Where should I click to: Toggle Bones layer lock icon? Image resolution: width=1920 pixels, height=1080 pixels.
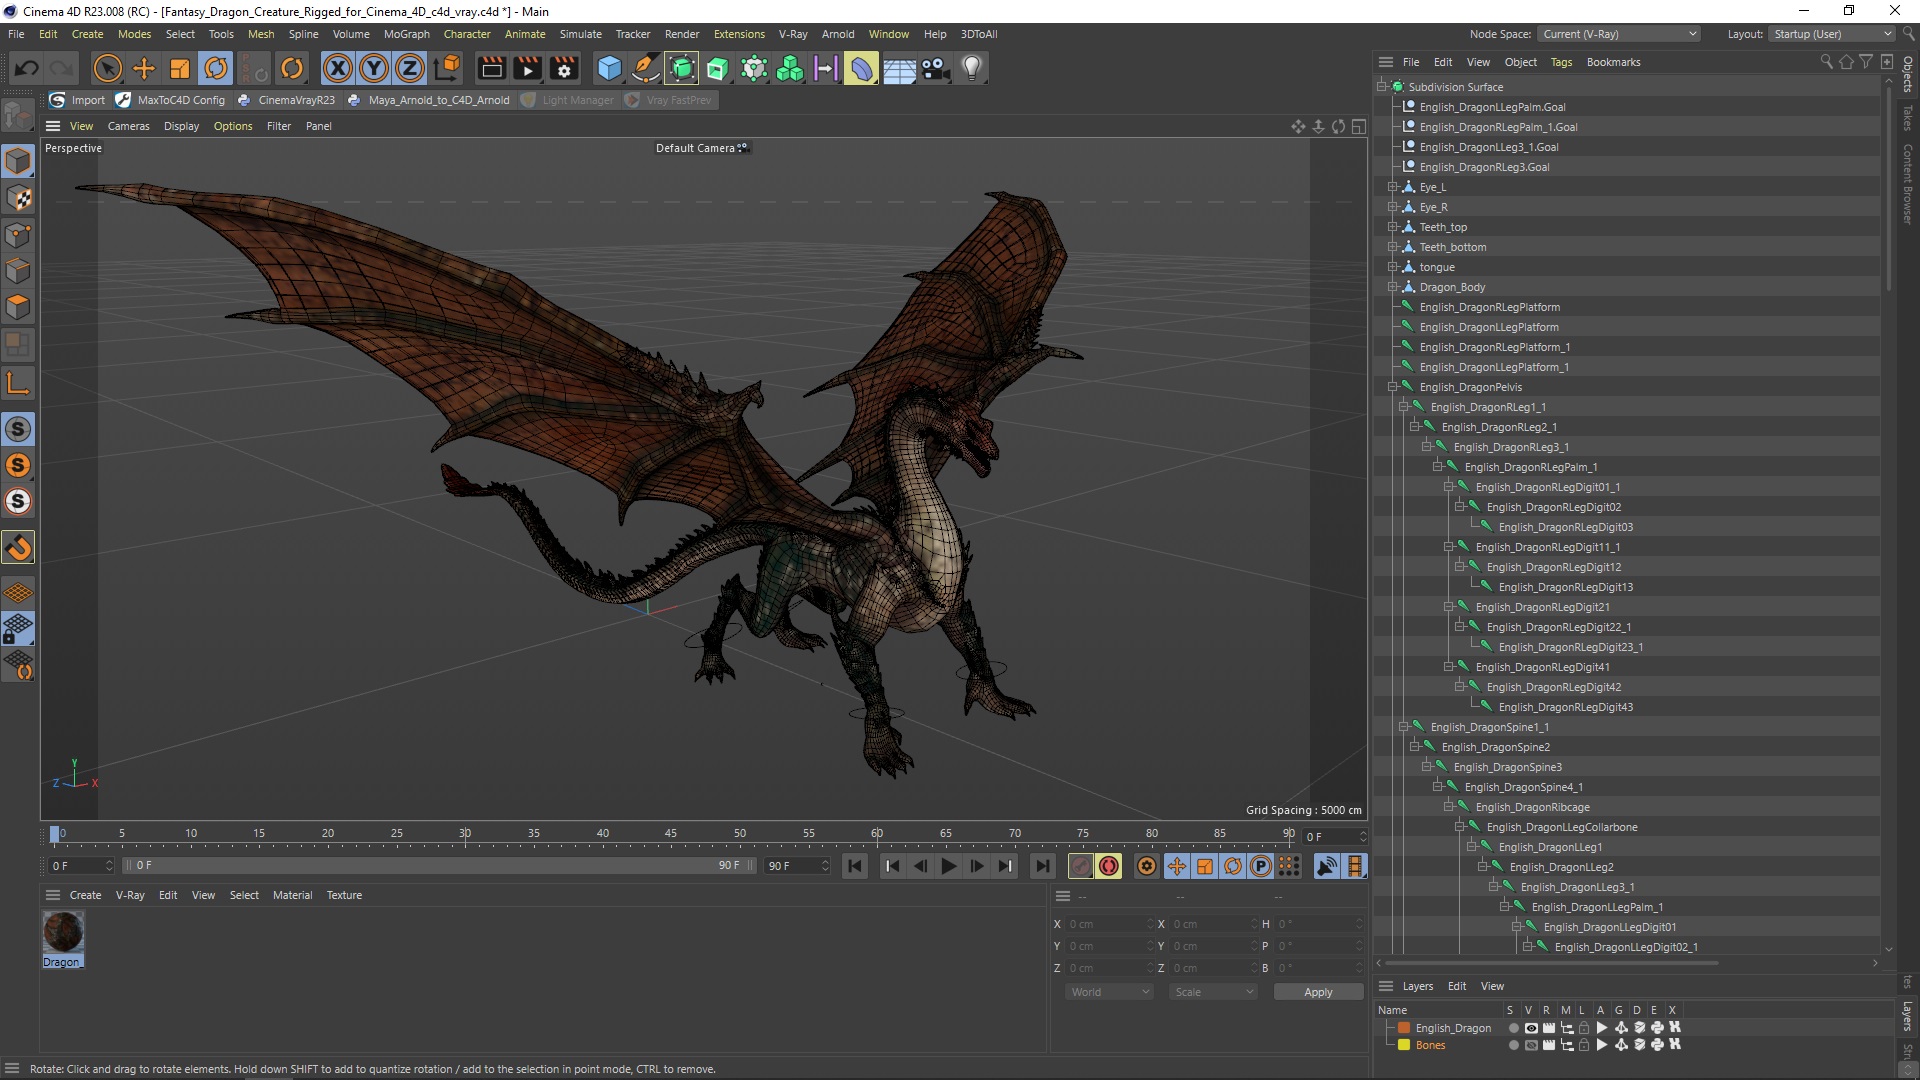click(x=1584, y=1045)
